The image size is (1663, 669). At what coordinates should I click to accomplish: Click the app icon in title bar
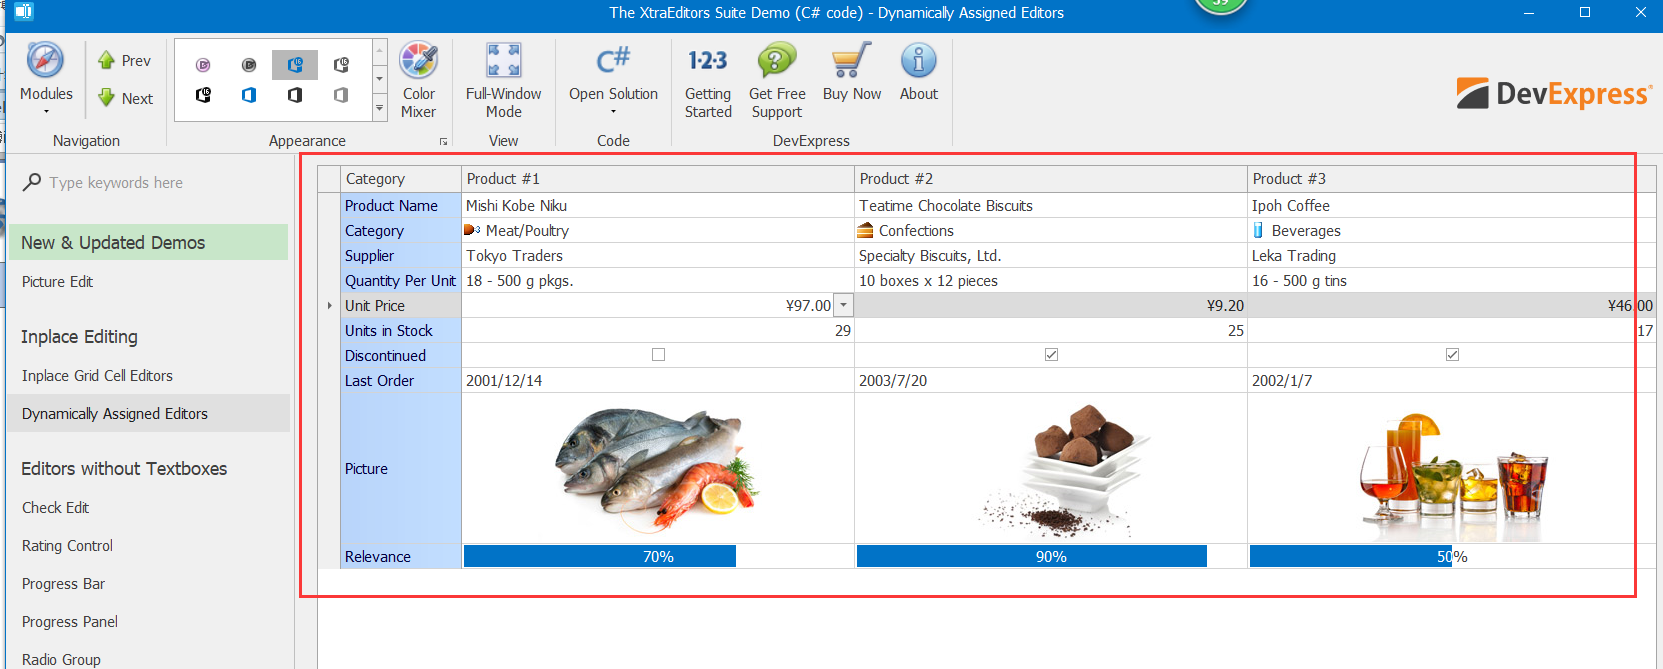point(24,12)
